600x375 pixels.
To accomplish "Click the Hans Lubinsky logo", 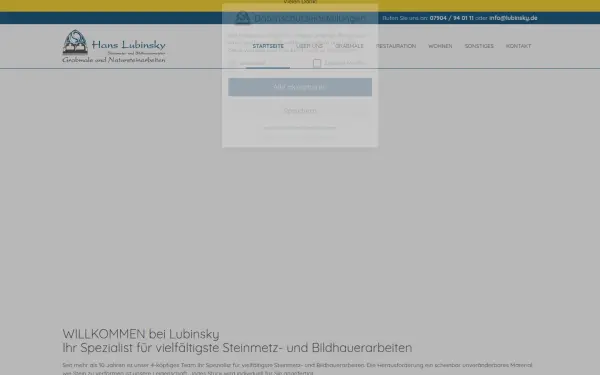I will [114, 46].
